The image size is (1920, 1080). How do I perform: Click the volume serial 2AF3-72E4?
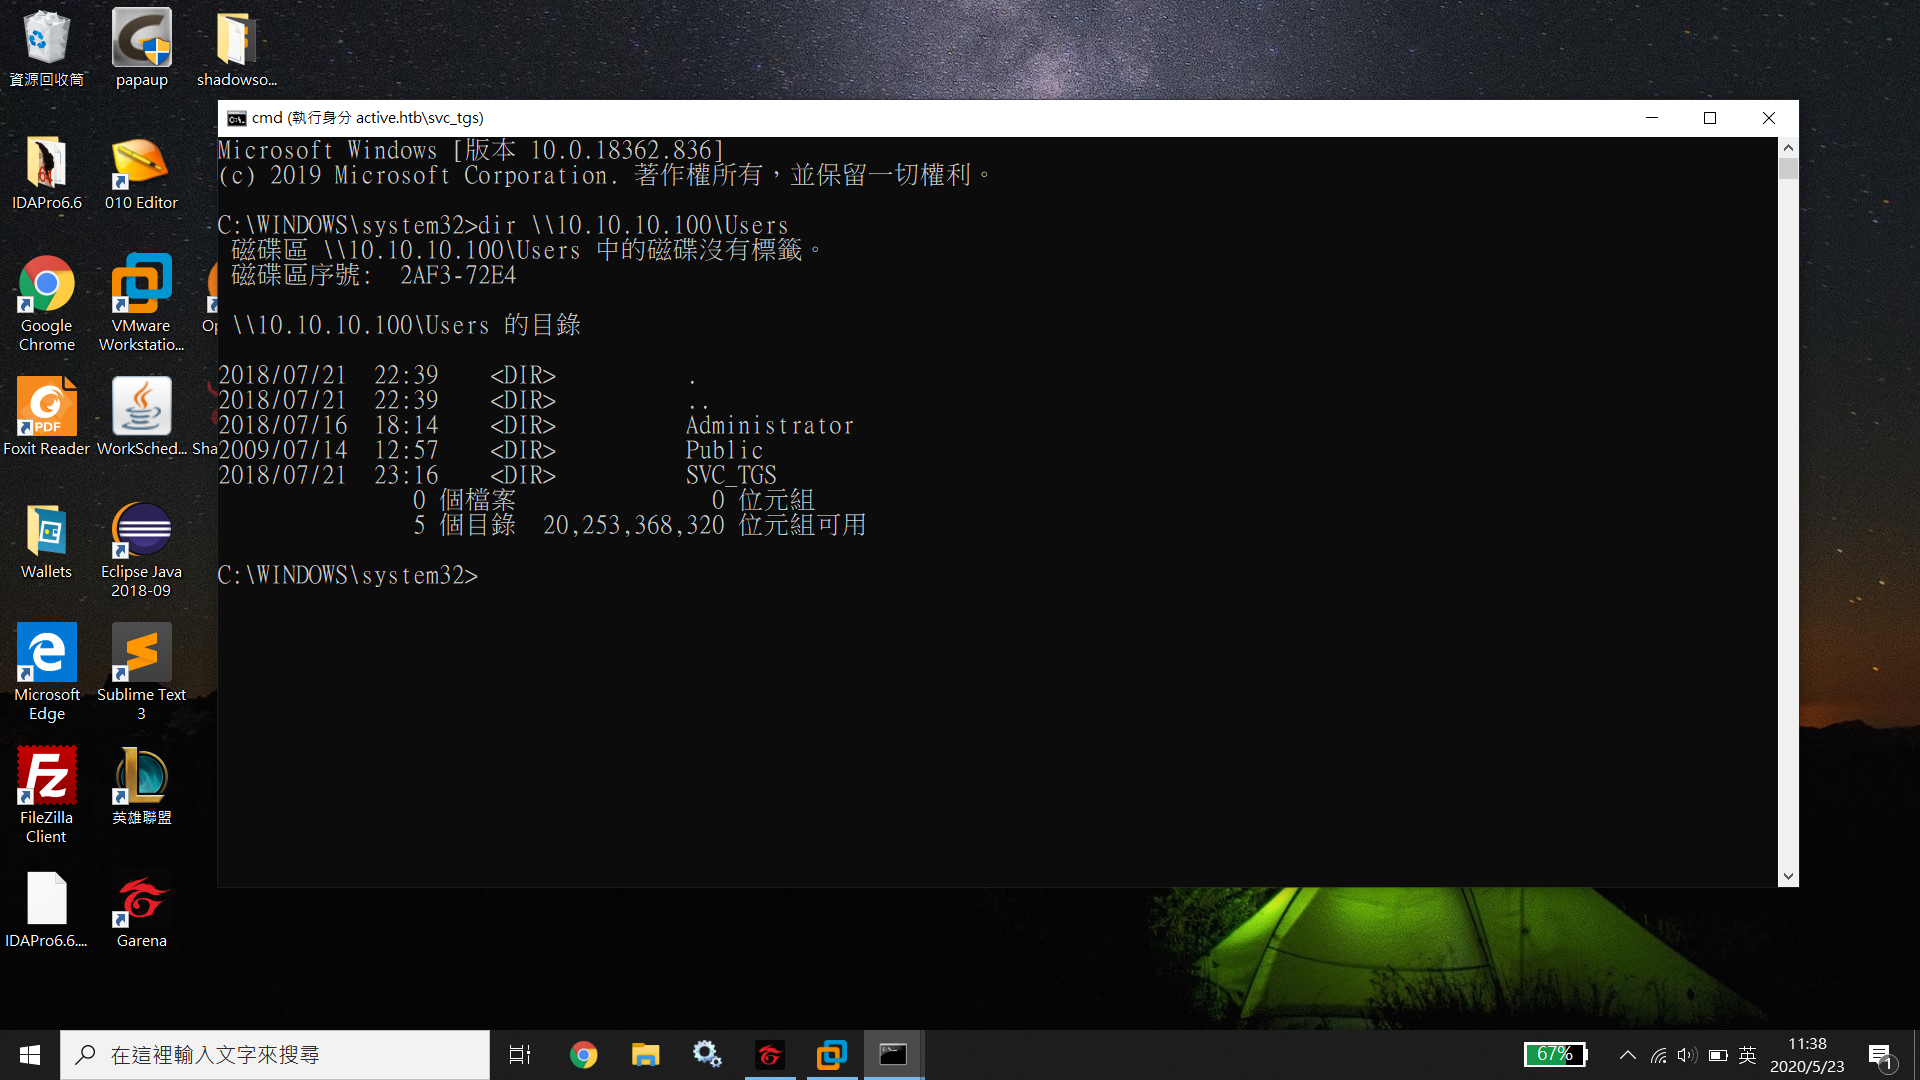click(458, 275)
